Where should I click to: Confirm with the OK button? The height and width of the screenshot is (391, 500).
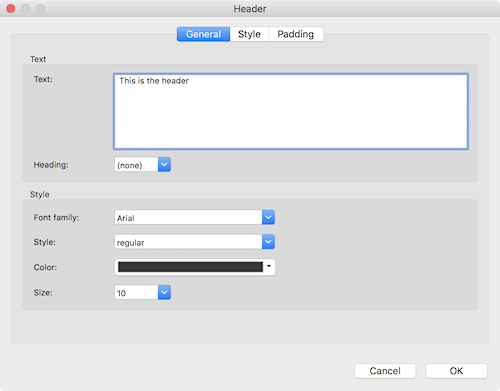[x=456, y=371]
